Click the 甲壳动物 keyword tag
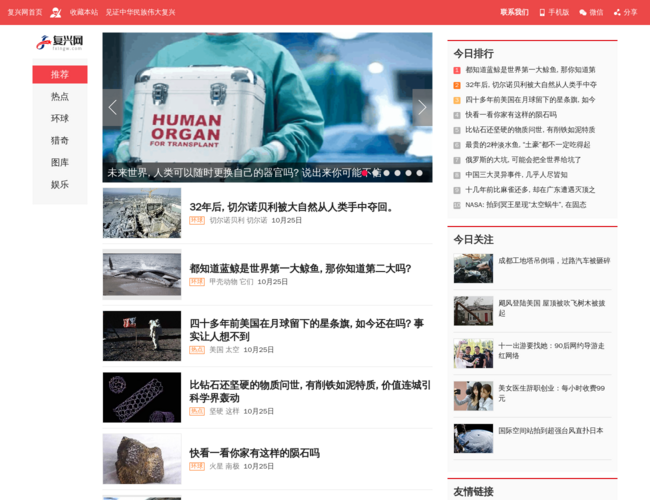Viewport: 650px width, 500px height. click(x=223, y=282)
